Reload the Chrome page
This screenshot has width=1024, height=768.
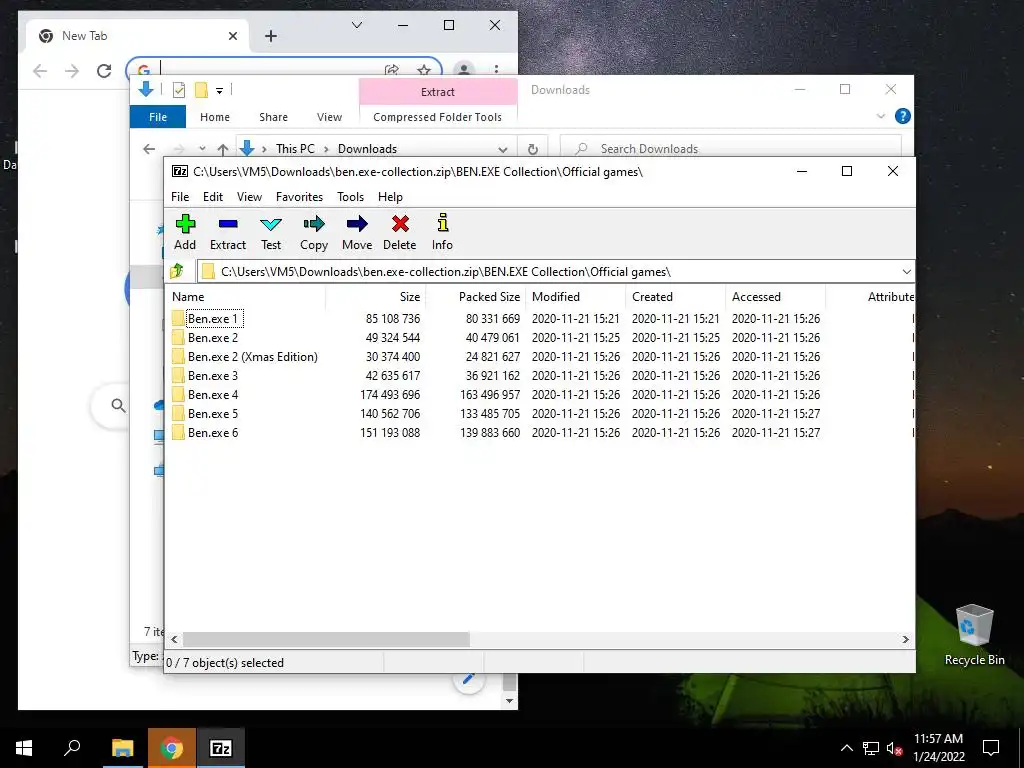(x=104, y=71)
